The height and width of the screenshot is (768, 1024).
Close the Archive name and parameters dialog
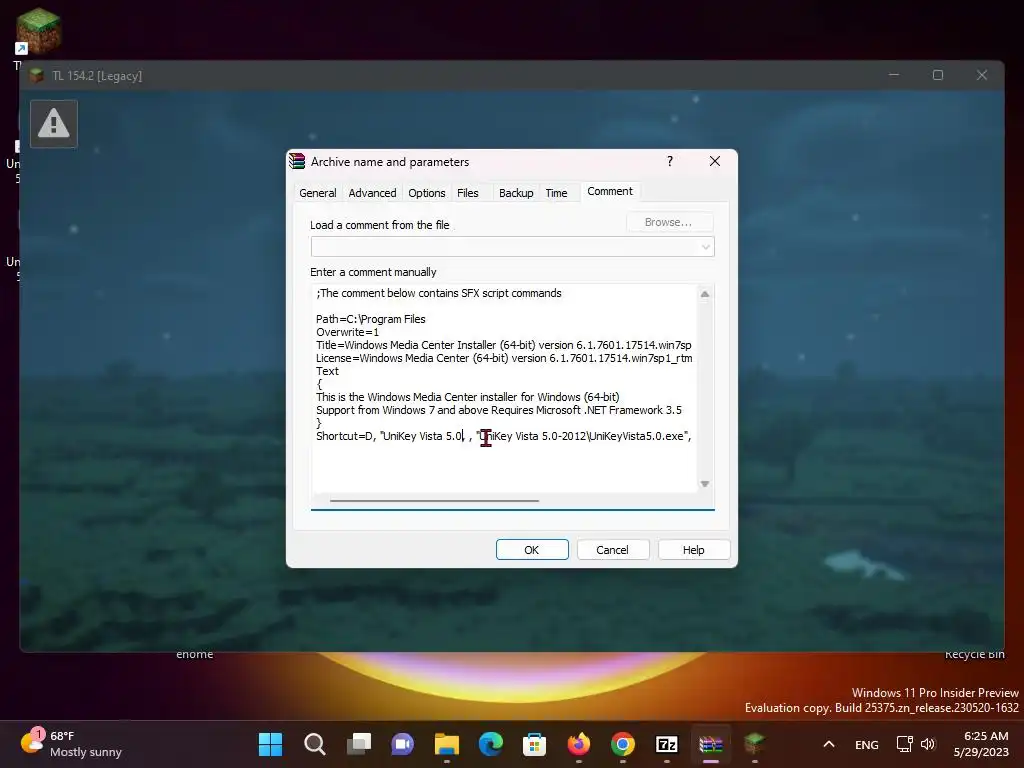714,161
